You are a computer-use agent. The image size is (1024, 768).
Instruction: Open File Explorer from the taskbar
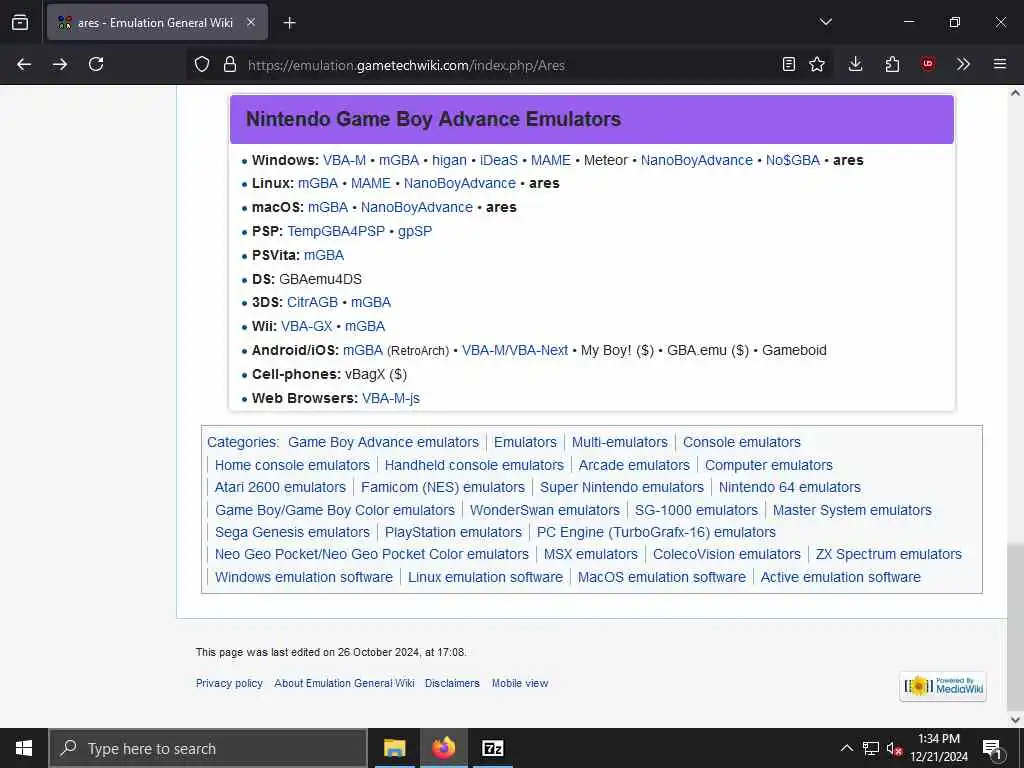394,748
